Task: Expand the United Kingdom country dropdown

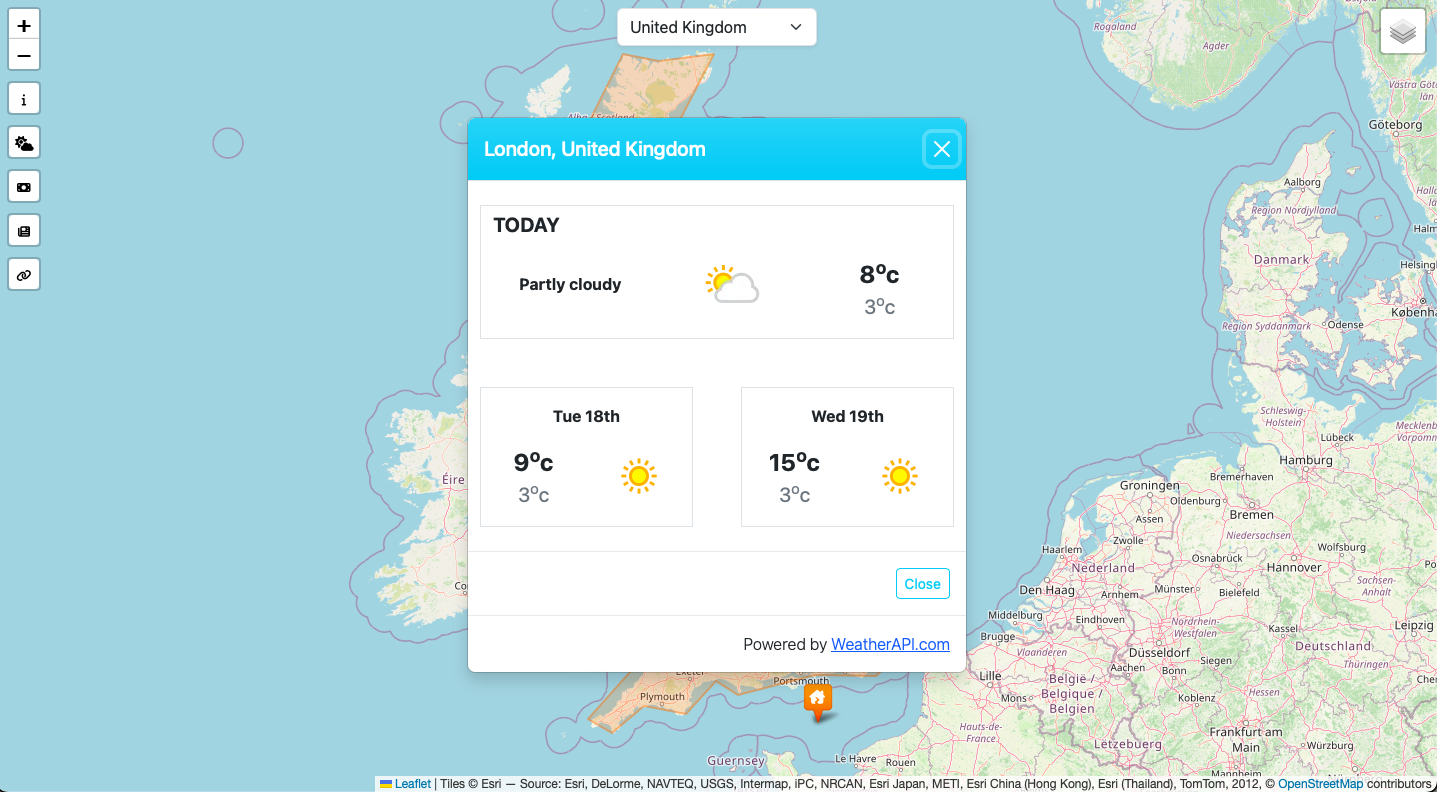Action: tap(716, 27)
